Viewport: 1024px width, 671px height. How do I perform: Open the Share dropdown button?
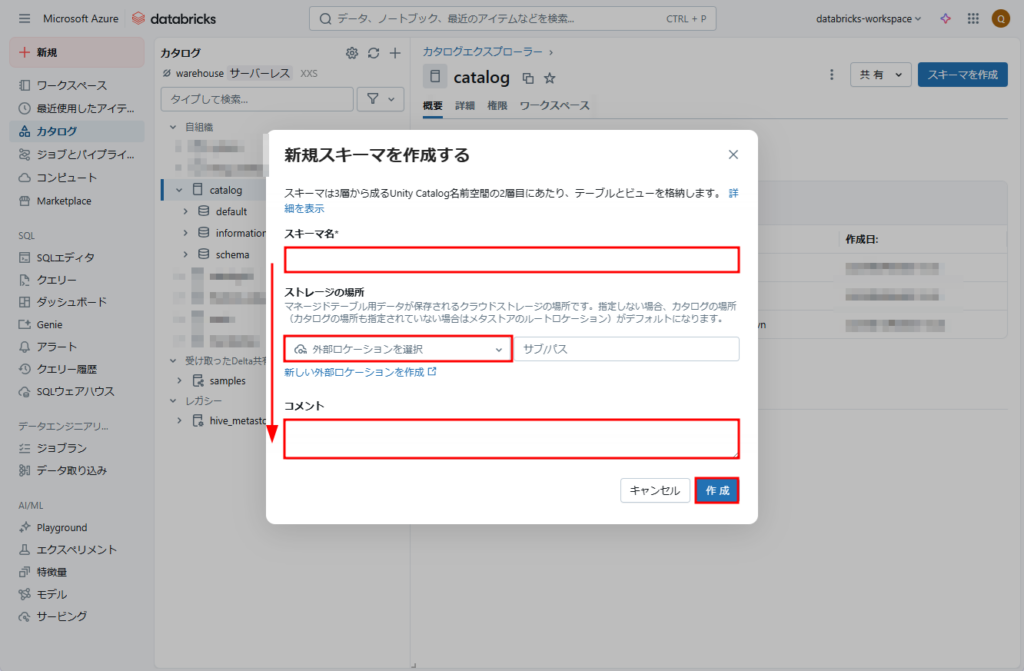pyautogui.click(x=880, y=74)
